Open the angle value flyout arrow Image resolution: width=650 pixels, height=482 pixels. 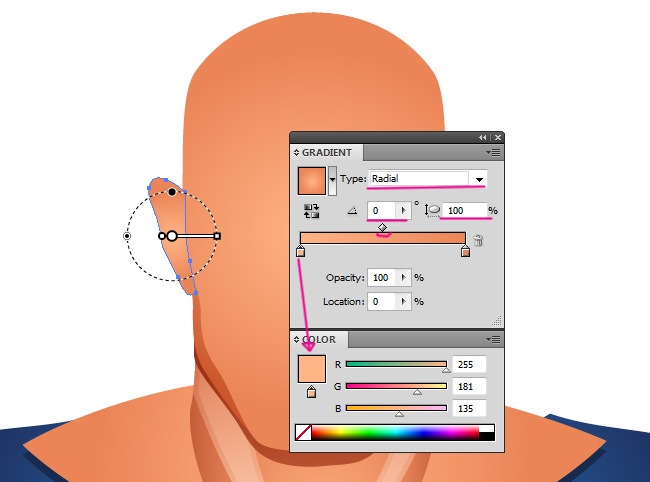point(403,211)
